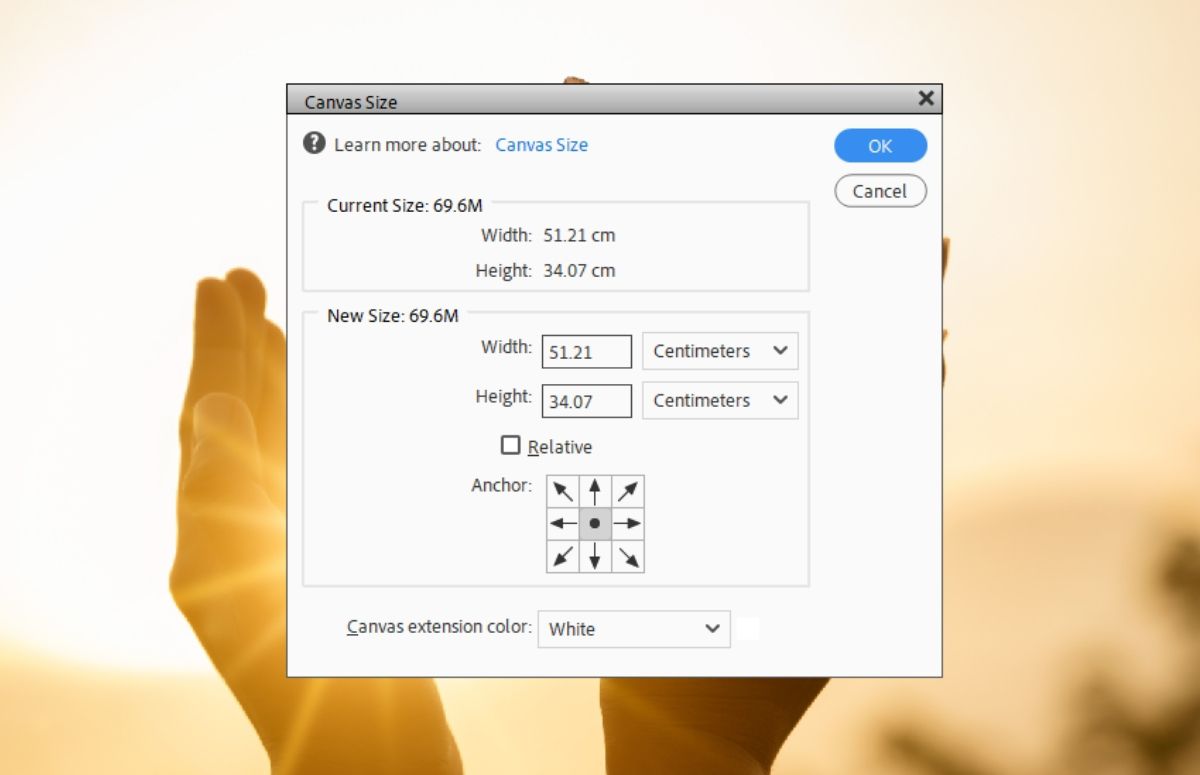Click the help question mark icon
The height and width of the screenshot is (775, 1200).
click(x=314, y=143)
